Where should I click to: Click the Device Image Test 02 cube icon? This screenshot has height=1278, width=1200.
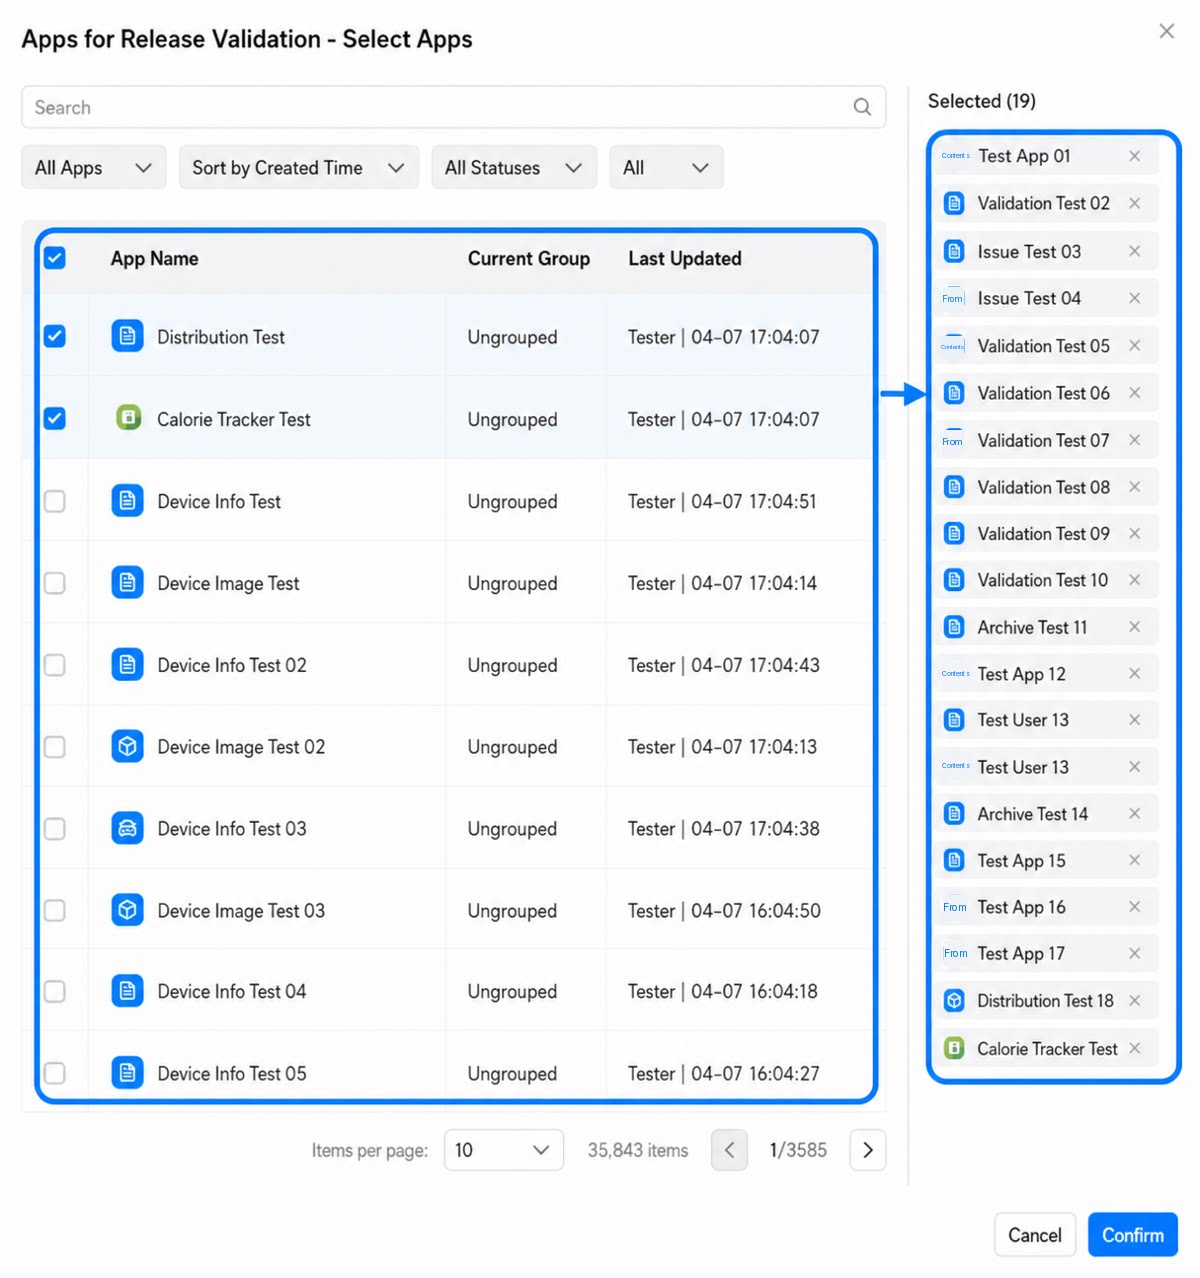(x=127, y=746)
